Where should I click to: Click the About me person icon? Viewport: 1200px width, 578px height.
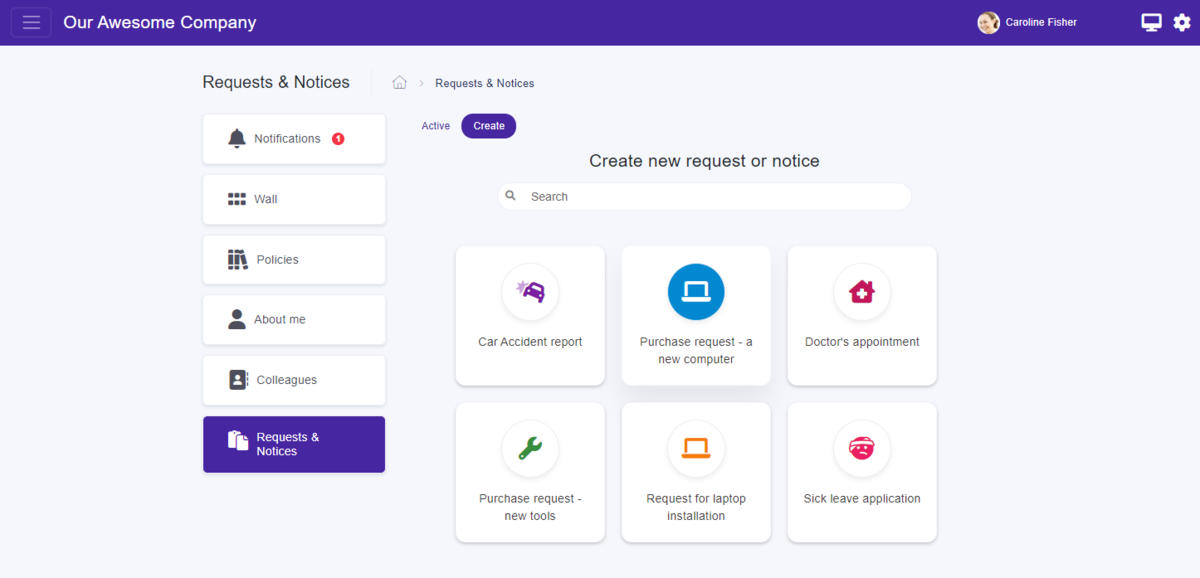237,320
